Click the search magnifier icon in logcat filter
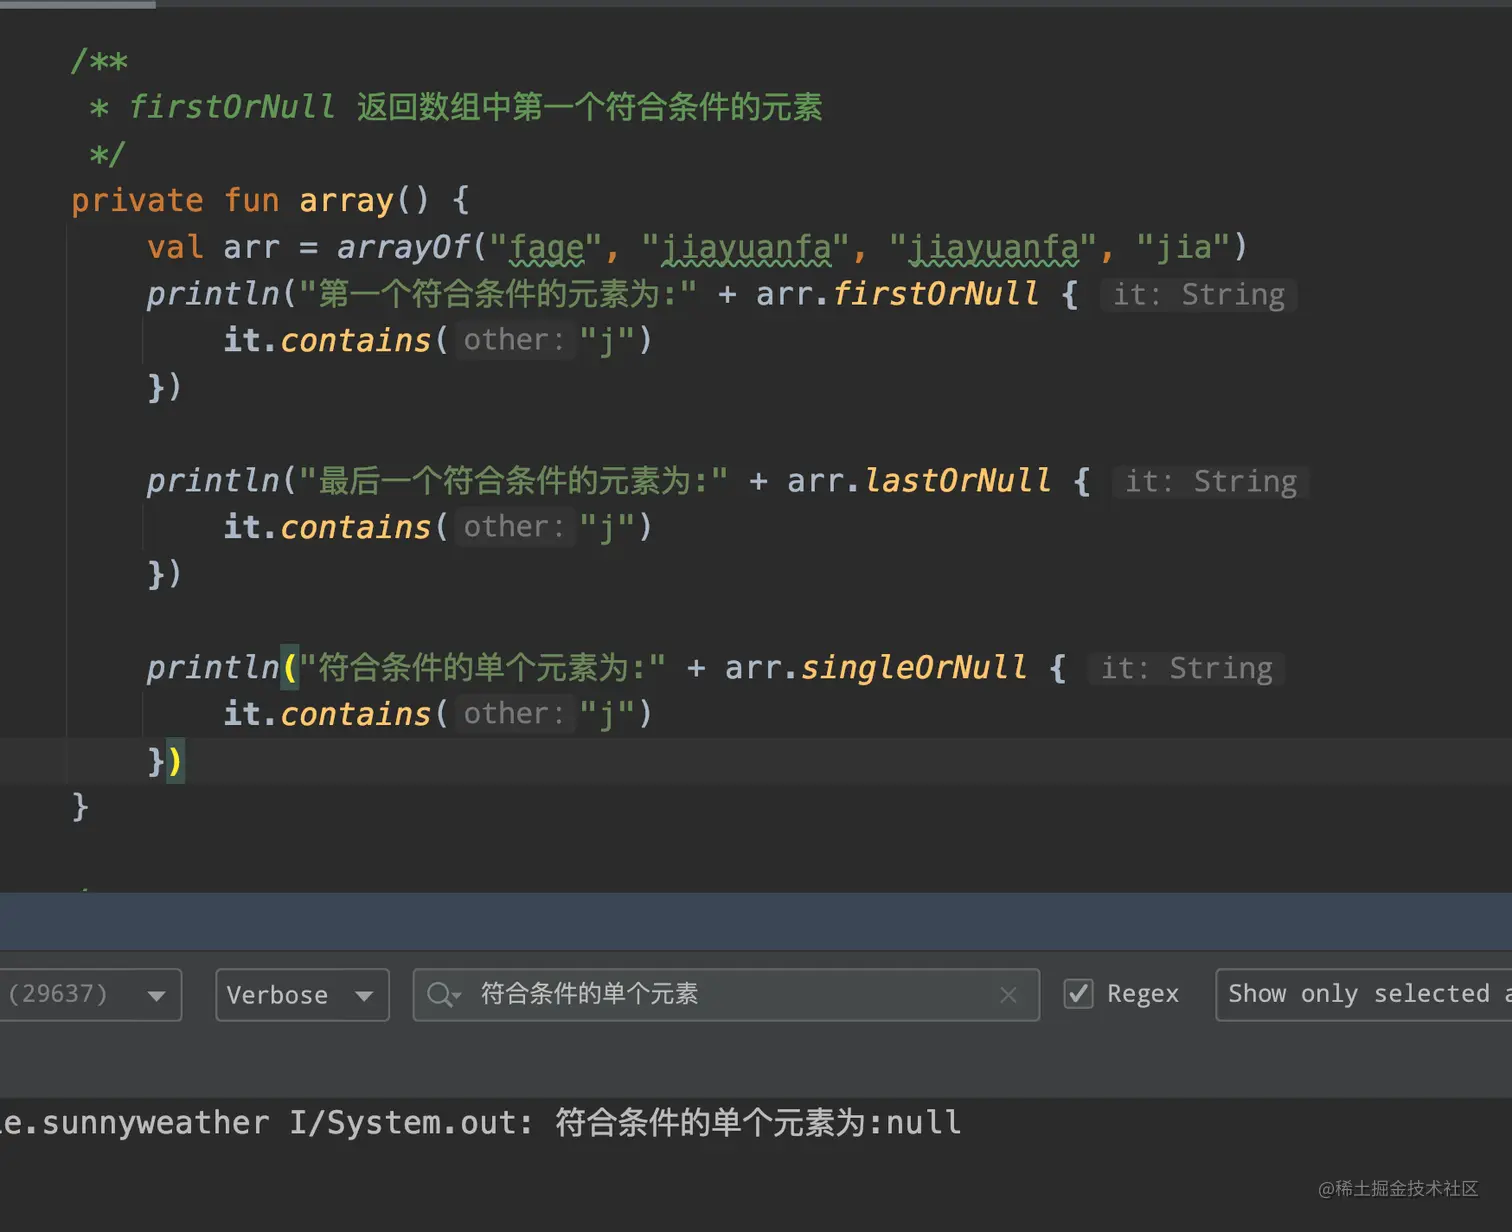The height and width of the screenshot is (1232, 1512). pos(443,994)
